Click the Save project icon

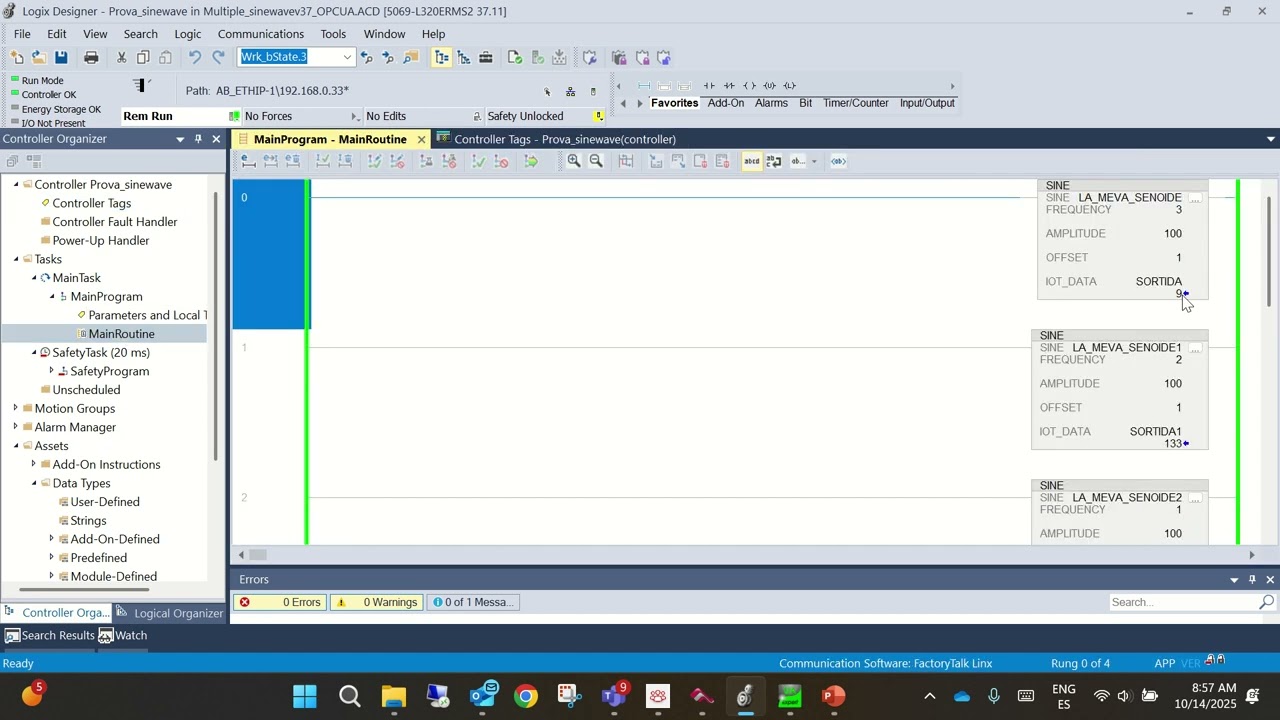point(61,57)
